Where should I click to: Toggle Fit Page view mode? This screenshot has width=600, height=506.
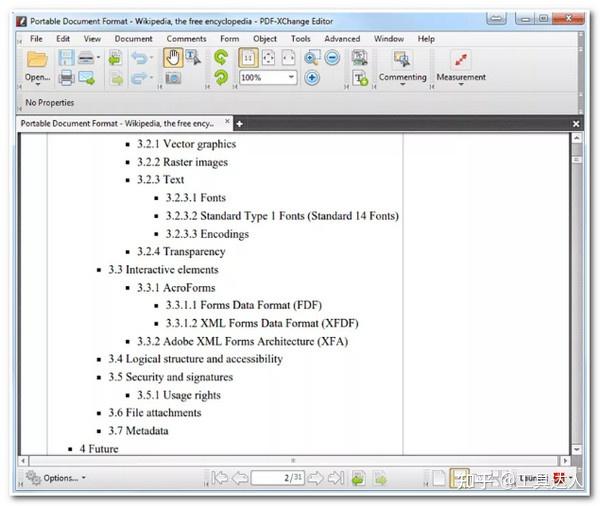[268, 58]
